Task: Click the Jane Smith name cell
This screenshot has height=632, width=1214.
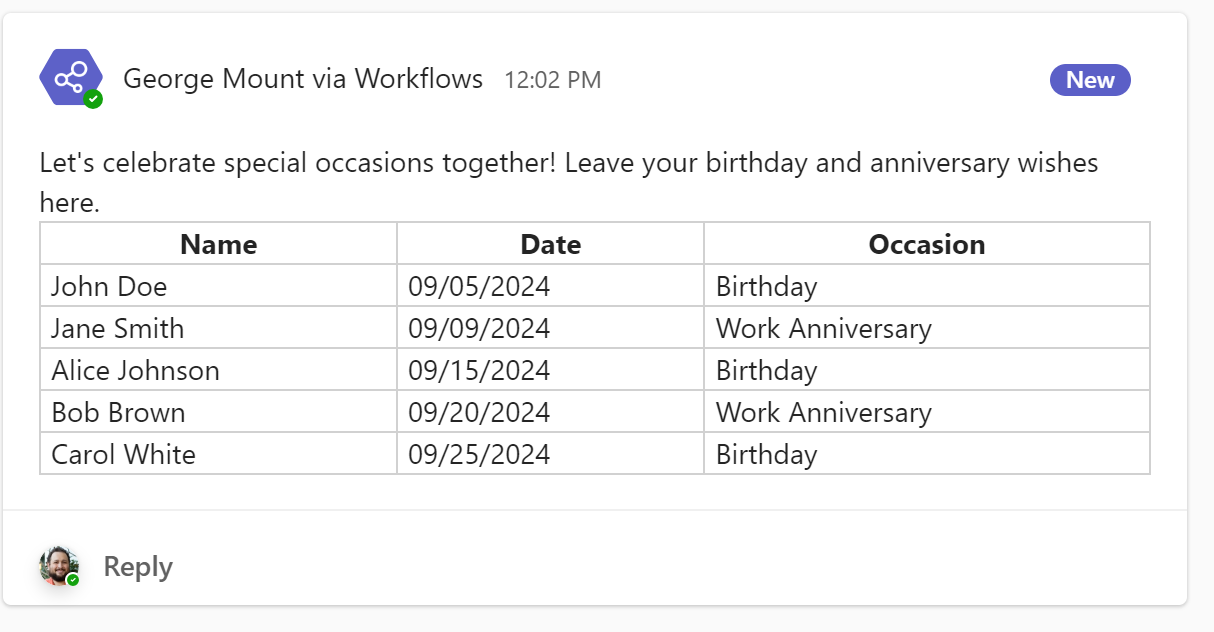Action: click(118, 329)
